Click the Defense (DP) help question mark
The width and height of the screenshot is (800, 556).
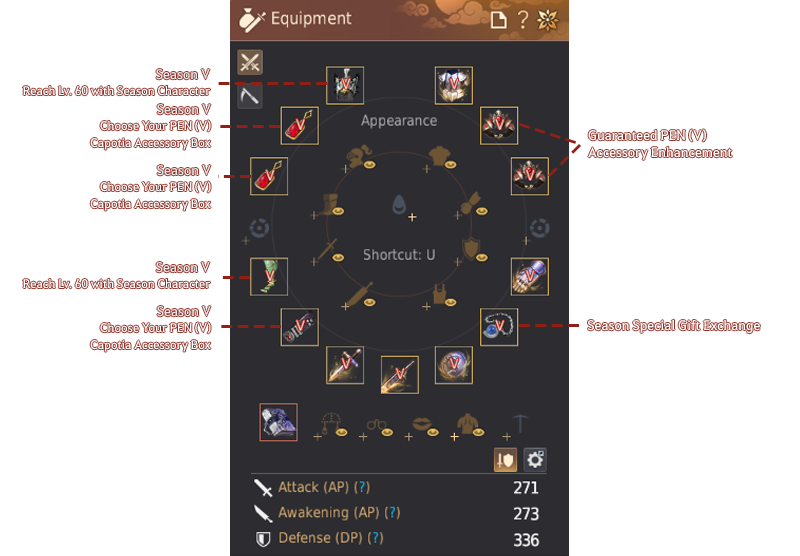tap(375, 538)
